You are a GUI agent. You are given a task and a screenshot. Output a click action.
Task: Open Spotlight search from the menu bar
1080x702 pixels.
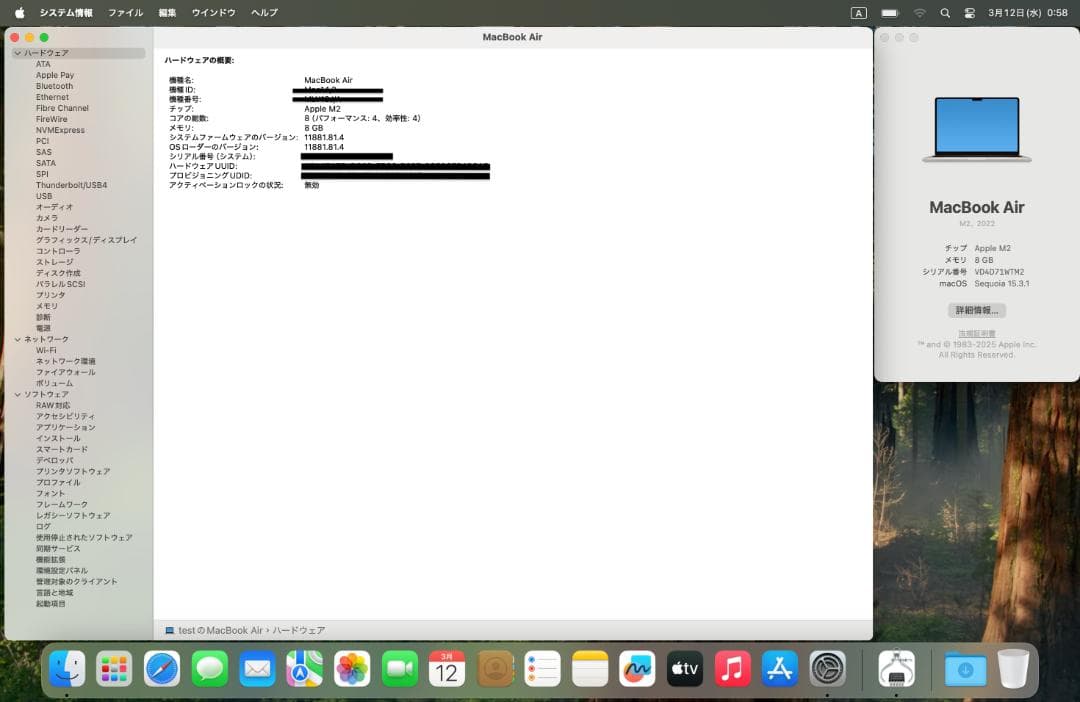tap(944, 13)
